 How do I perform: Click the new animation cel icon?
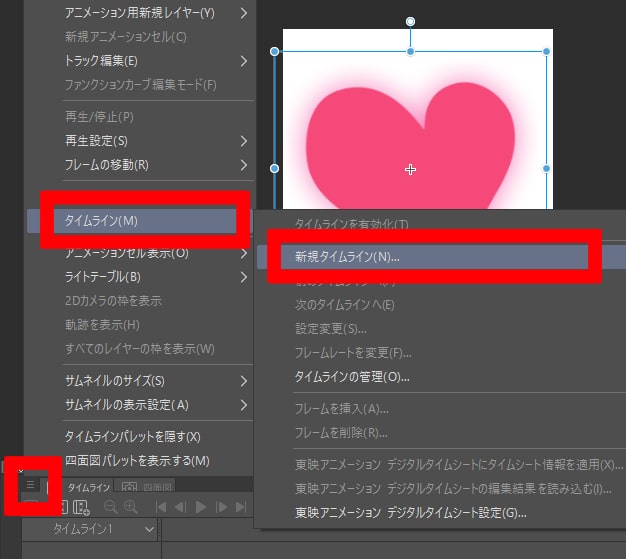point(82,507)
